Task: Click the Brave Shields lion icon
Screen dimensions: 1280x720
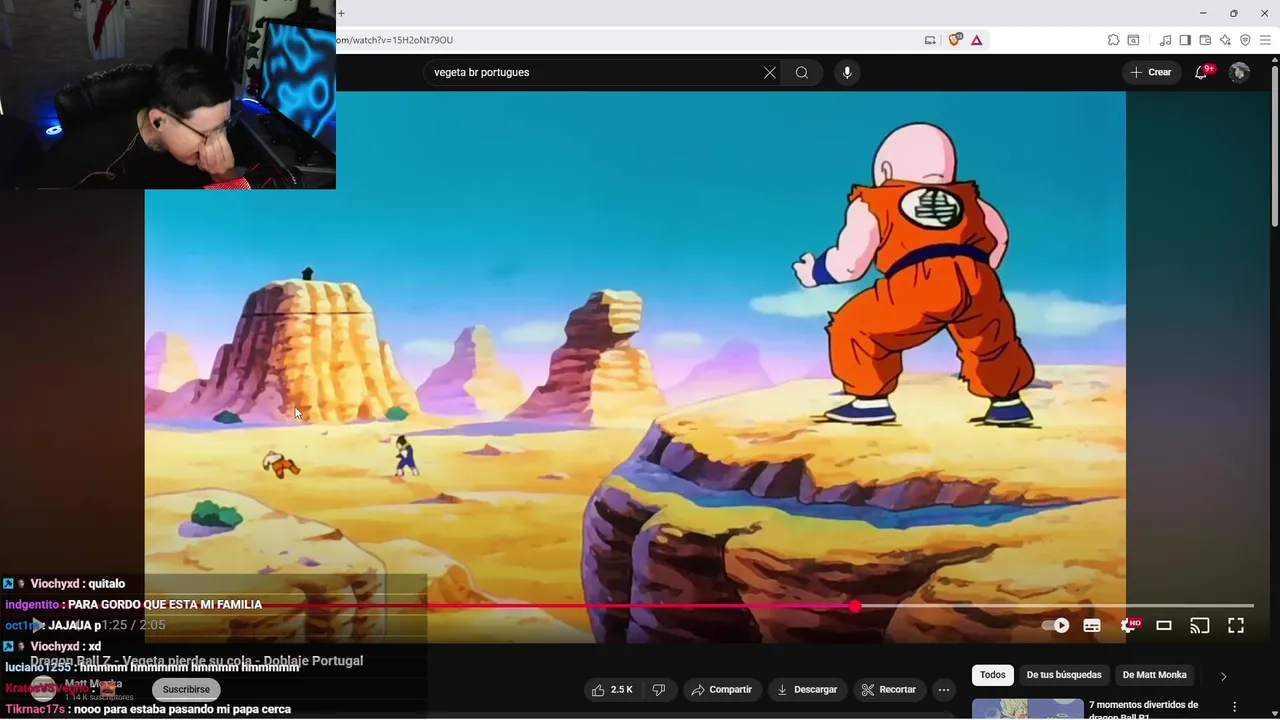Action: 954,40
